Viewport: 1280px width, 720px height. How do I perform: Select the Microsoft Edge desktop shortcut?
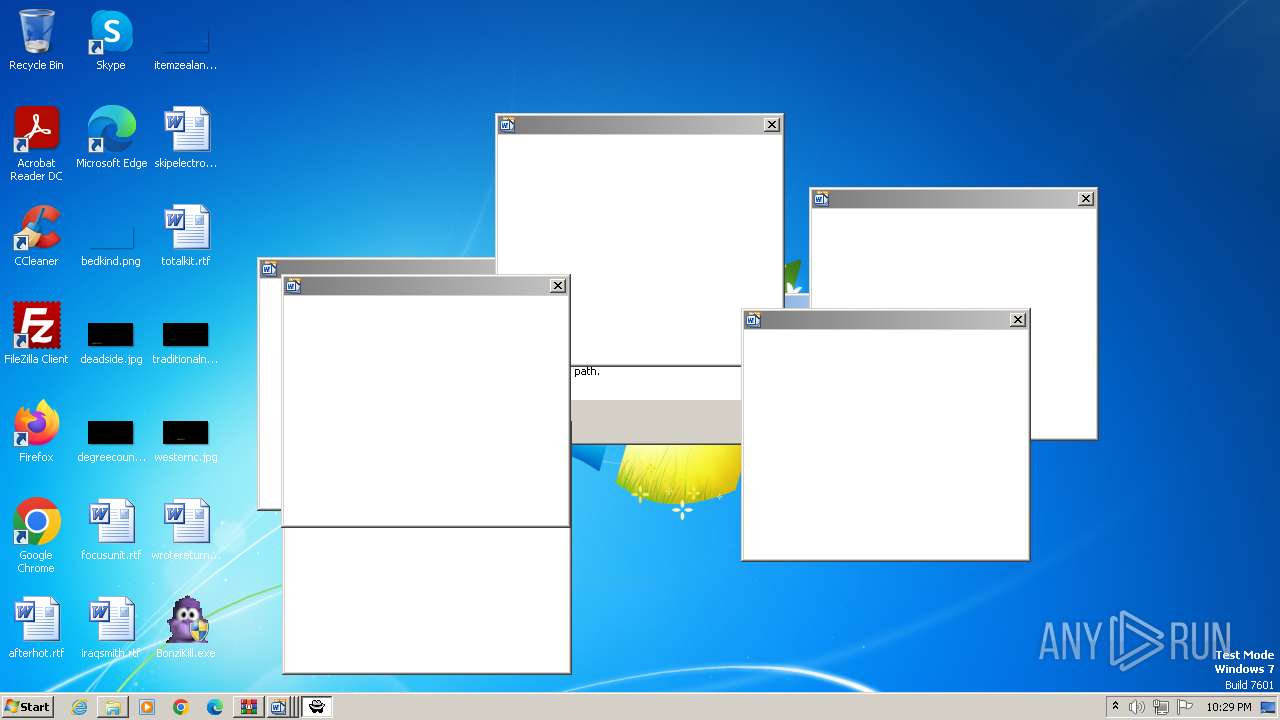[111, 138]
